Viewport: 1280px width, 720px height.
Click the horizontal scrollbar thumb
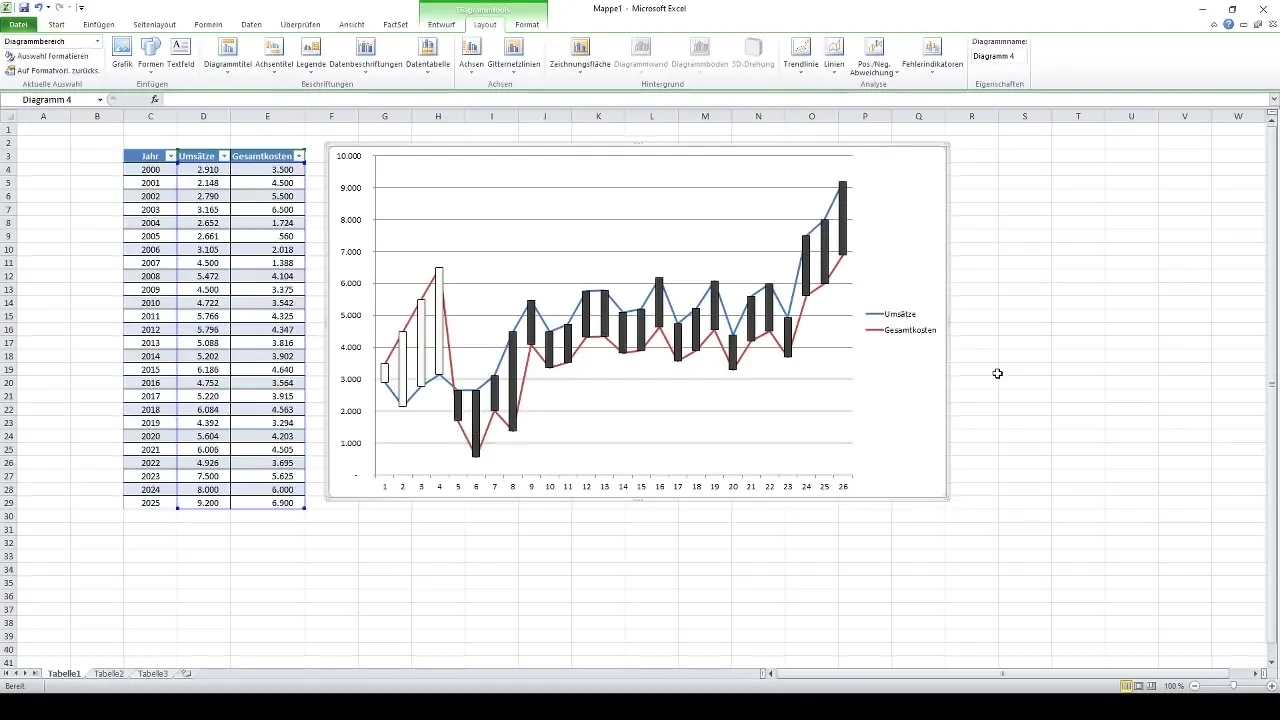point(1003,674)
